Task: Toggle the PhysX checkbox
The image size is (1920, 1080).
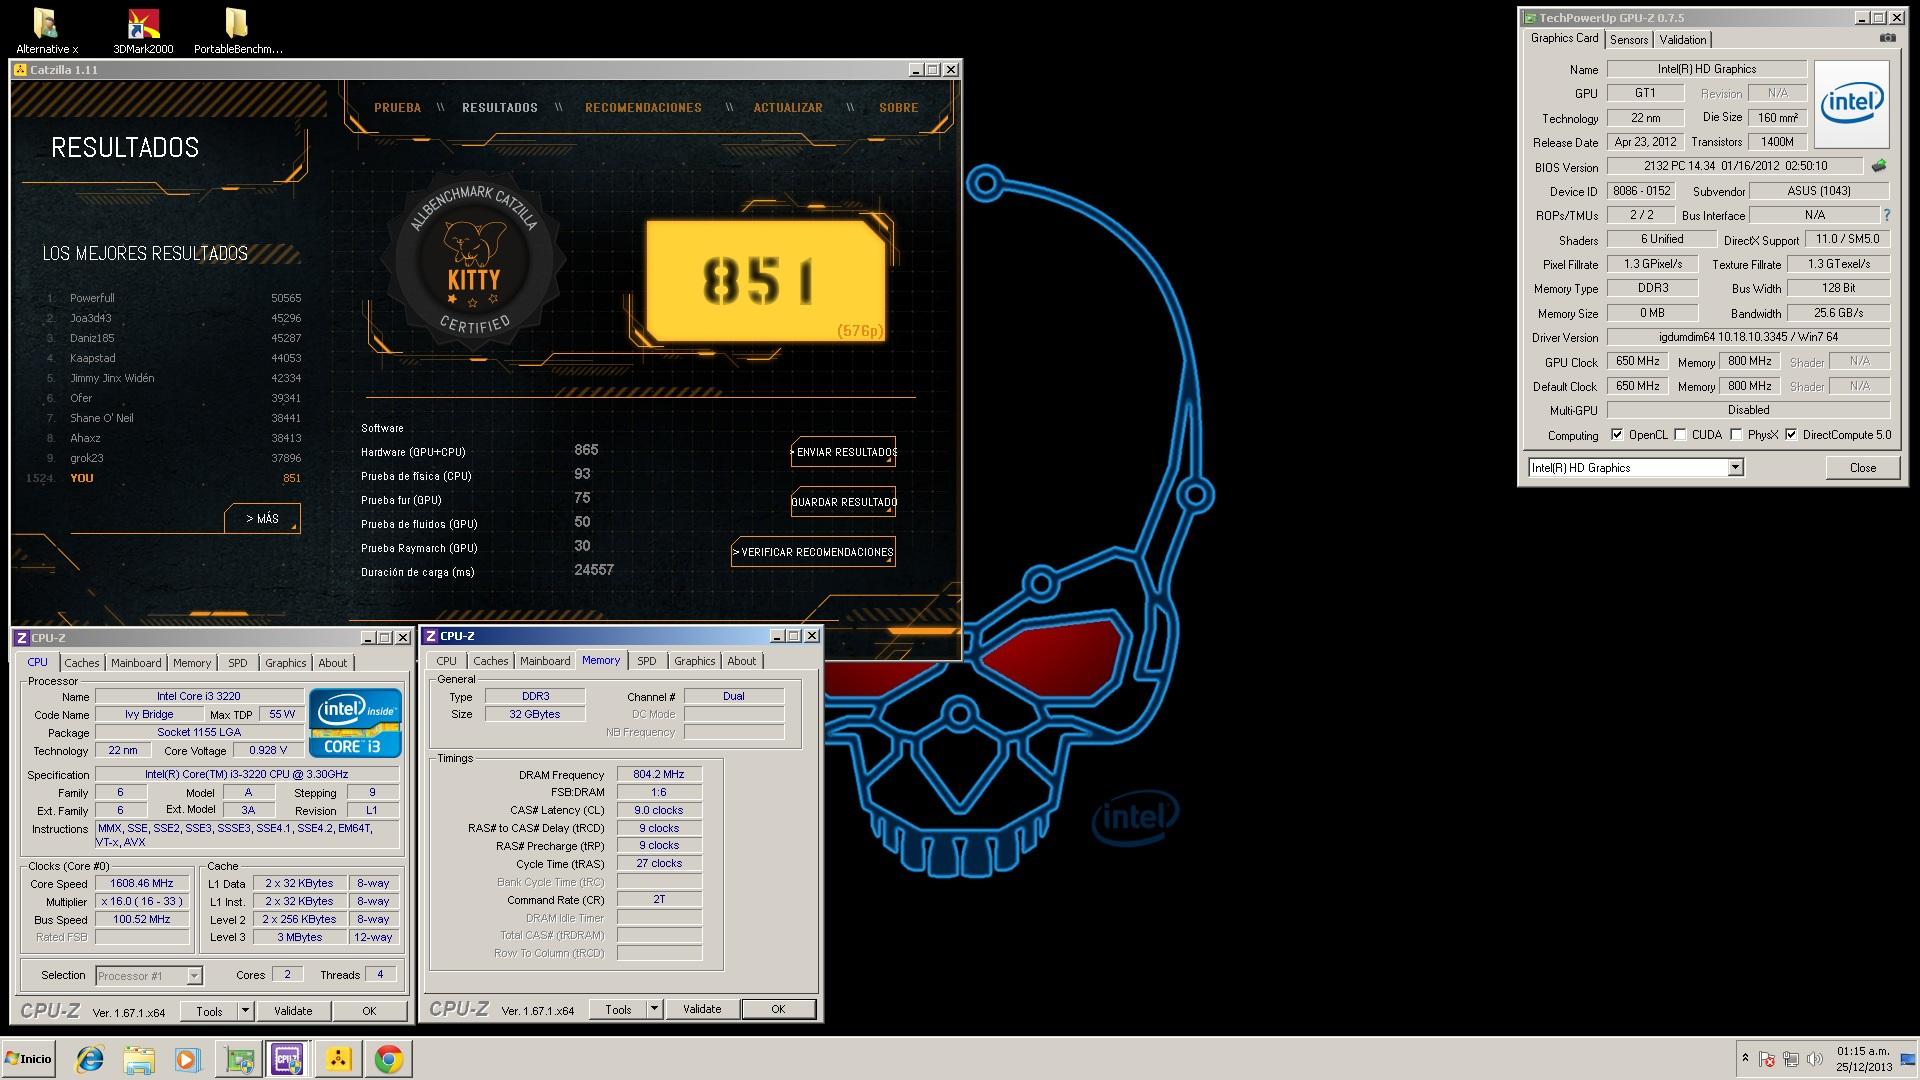Action: 1737,435
